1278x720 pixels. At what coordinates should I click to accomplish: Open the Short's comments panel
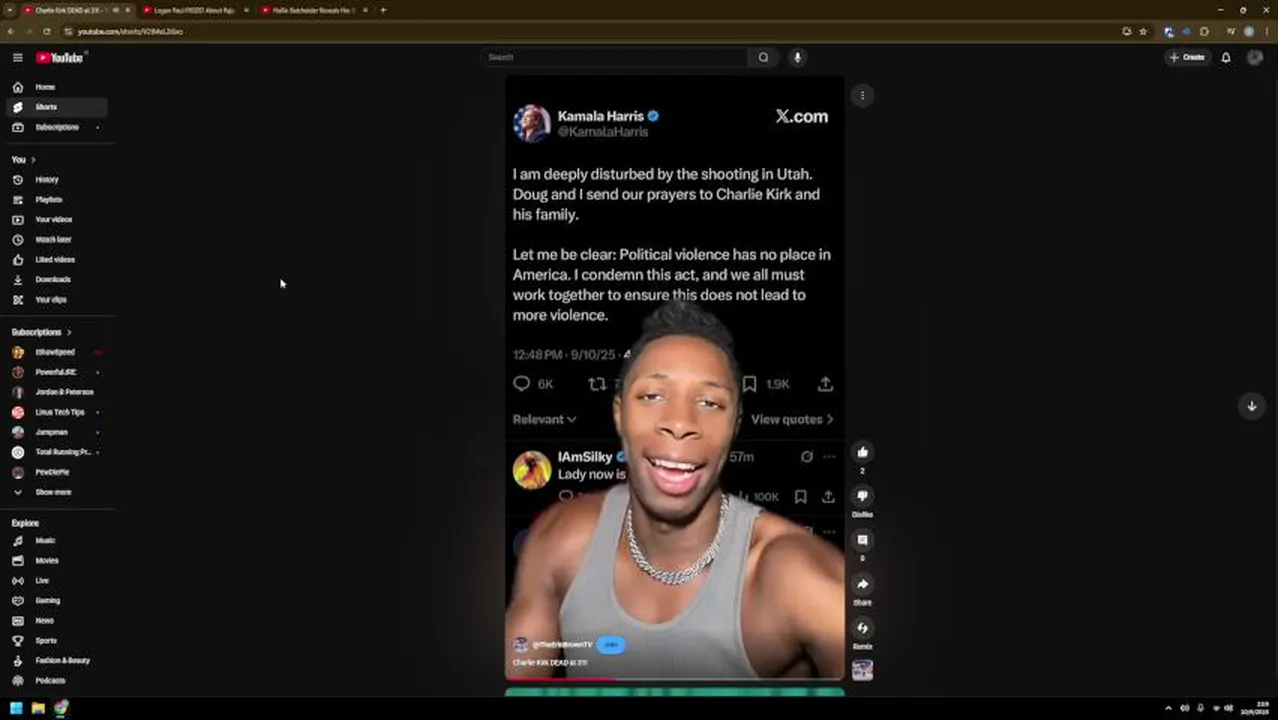point(862,540)
